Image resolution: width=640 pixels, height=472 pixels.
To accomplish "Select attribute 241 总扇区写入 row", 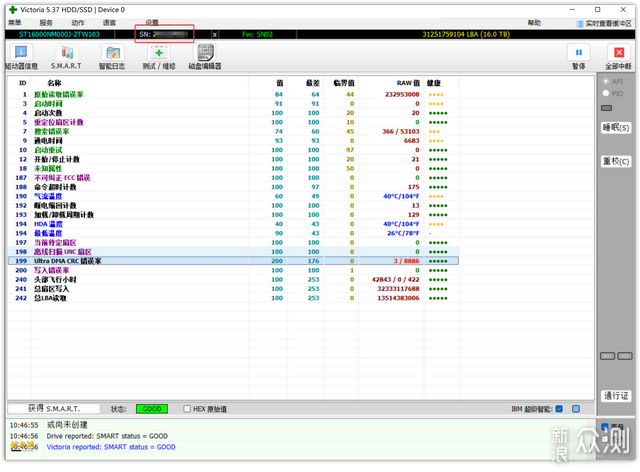I will click(x=233, y=289).
